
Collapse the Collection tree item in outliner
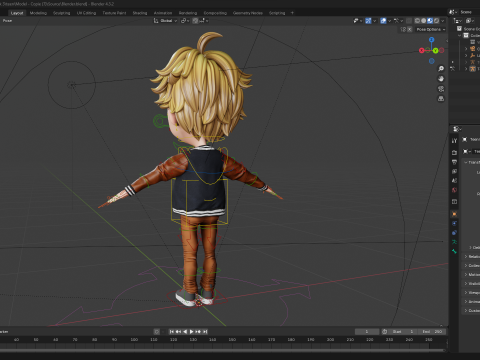460,35
